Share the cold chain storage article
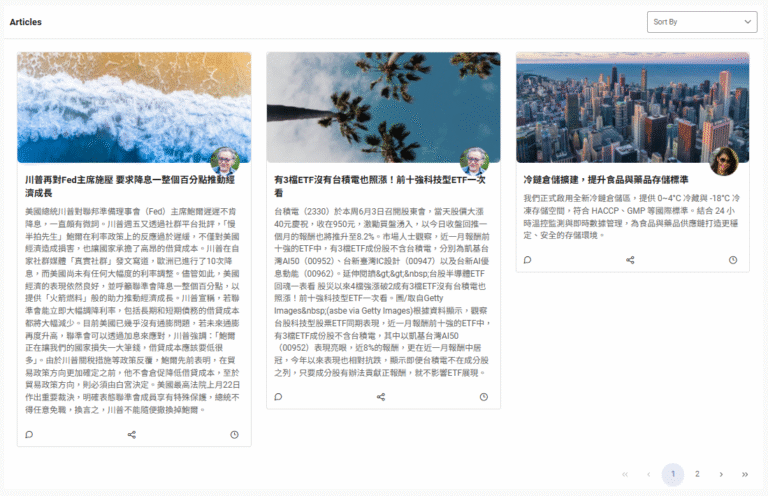This screenshot has width=768, height=496. click(630, 260)
